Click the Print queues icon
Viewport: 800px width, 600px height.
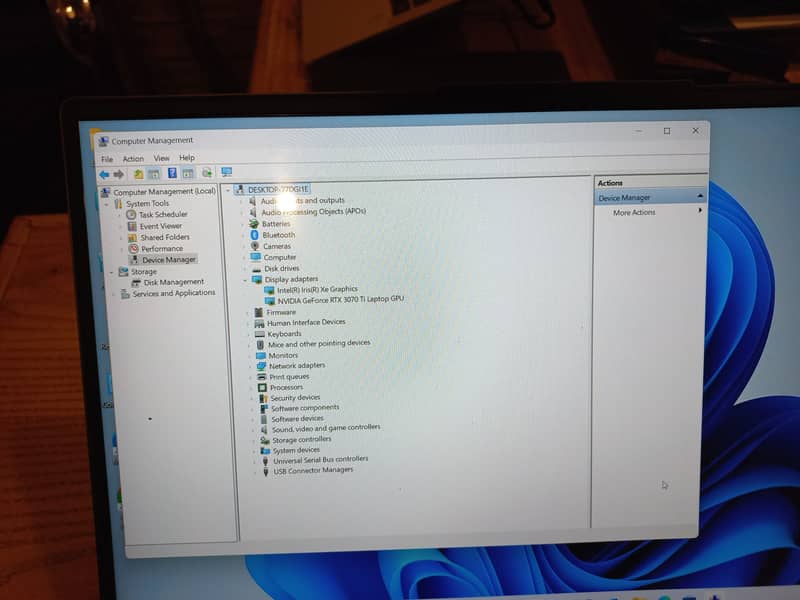point(262,377)
